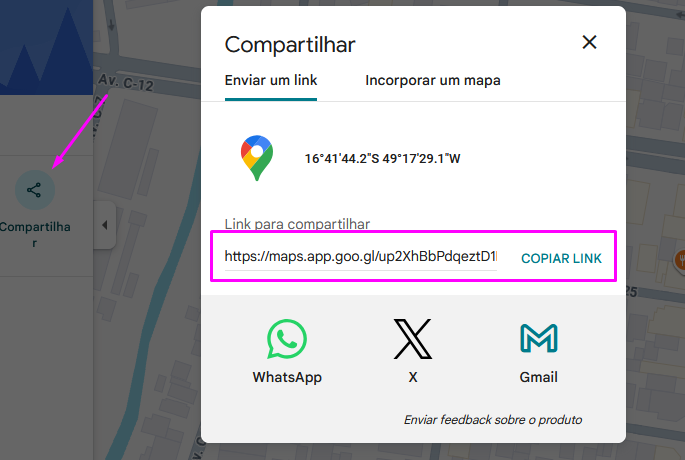Click inside the share link URL field
The height and width of the screenshot is (460, 685).
pyautogui.click(x=361, y=256)
